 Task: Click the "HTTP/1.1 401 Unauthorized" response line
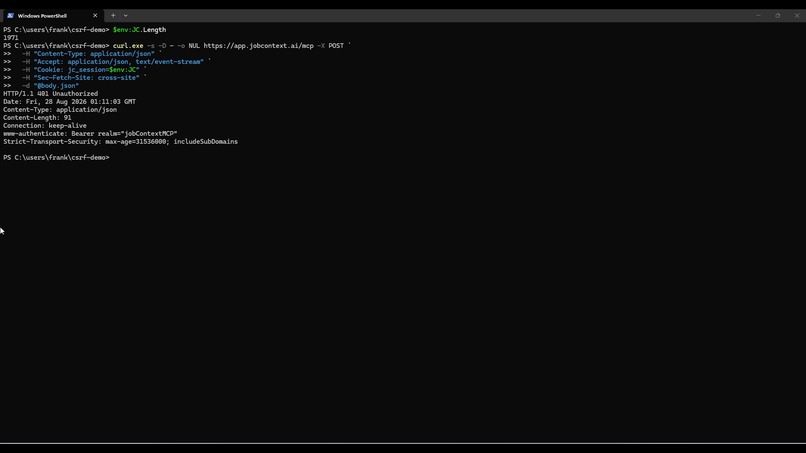[50, 94]
